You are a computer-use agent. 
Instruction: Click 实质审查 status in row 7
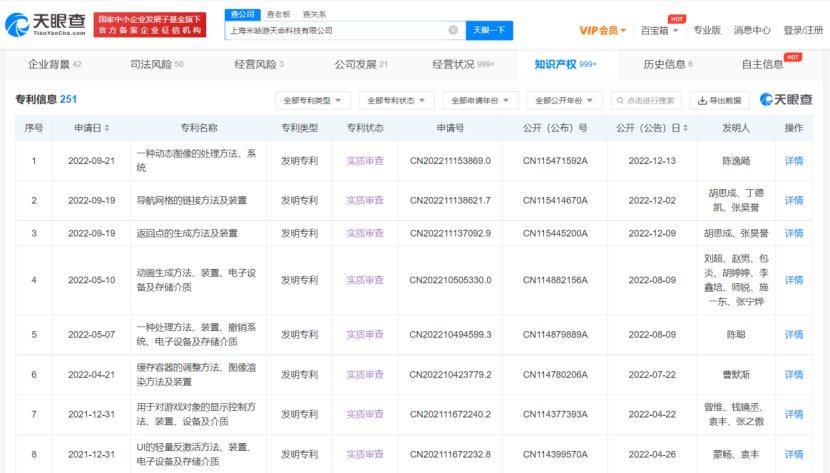[x=365, y=414]
